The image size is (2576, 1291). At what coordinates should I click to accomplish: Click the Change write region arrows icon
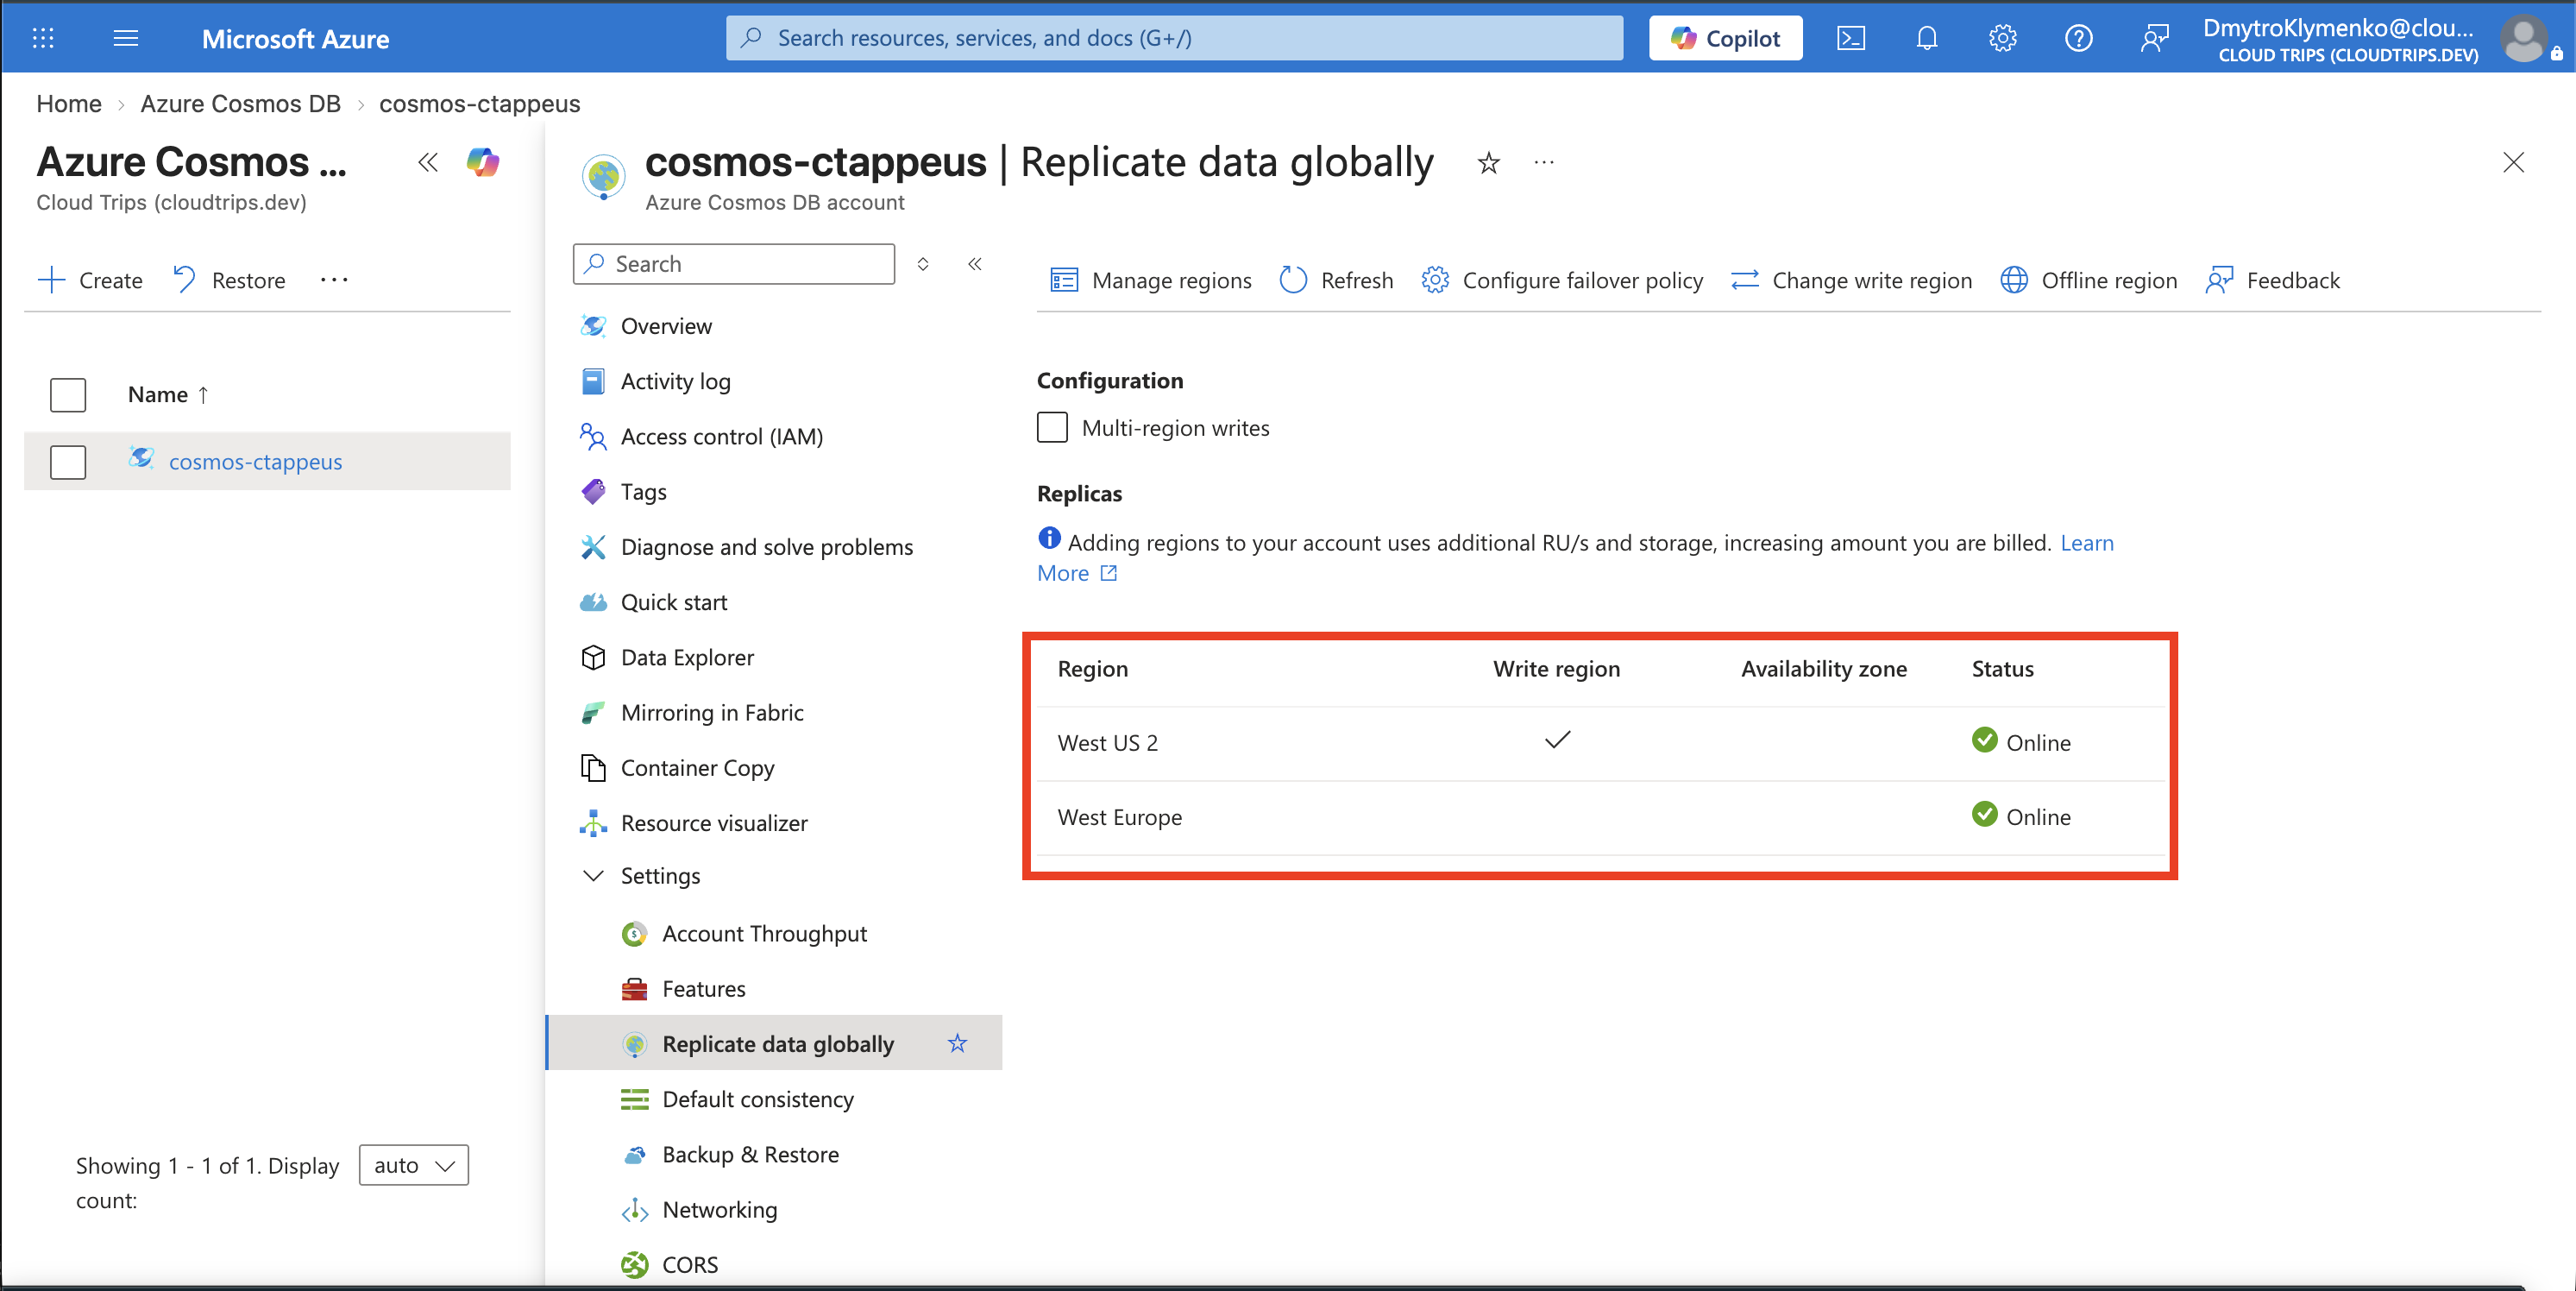point(1745,280)
